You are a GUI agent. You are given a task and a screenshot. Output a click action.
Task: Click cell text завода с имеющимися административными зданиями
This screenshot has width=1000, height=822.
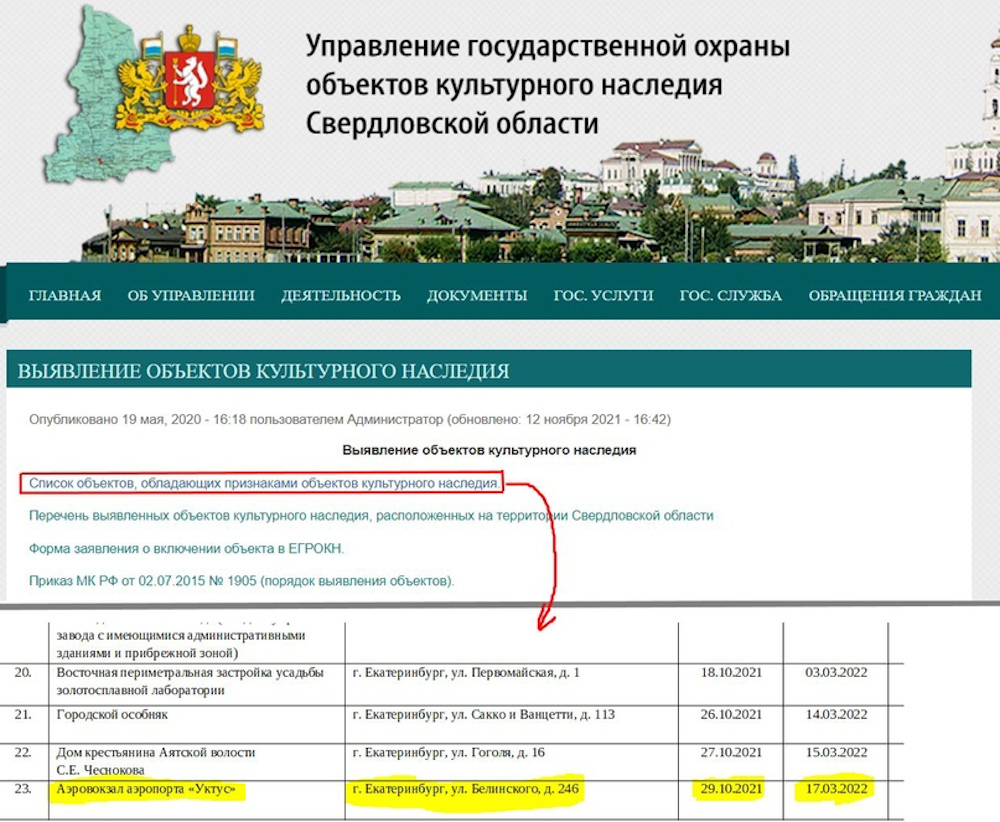pyautogui.click(x=181, y=644)
